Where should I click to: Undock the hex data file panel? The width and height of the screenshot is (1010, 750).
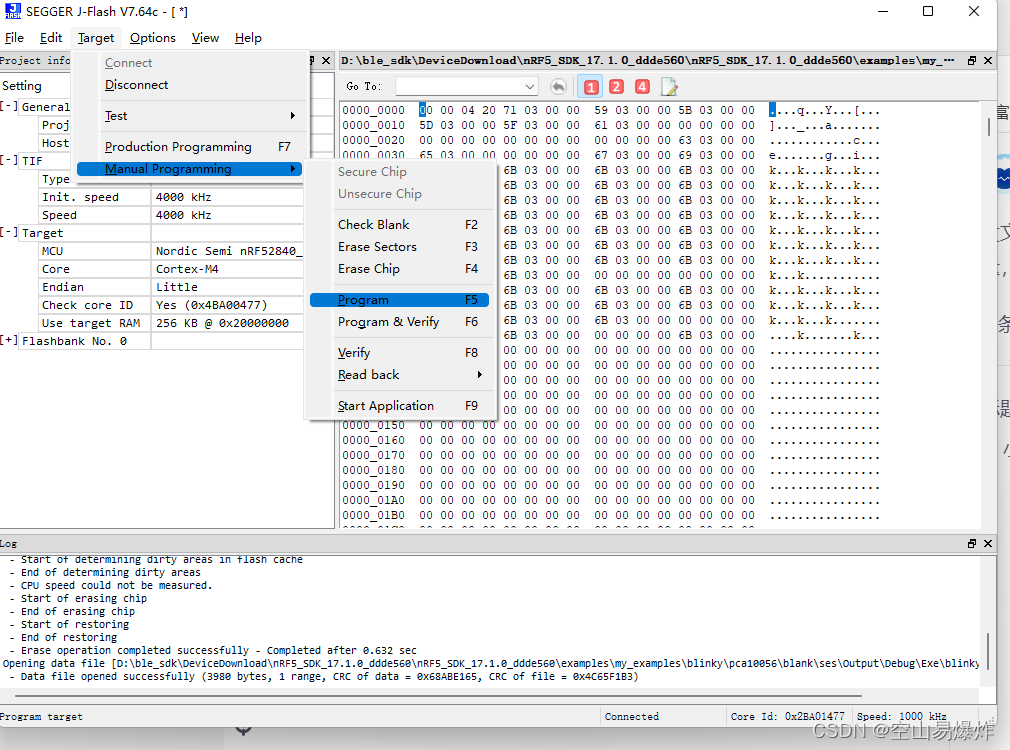point(972,61)
